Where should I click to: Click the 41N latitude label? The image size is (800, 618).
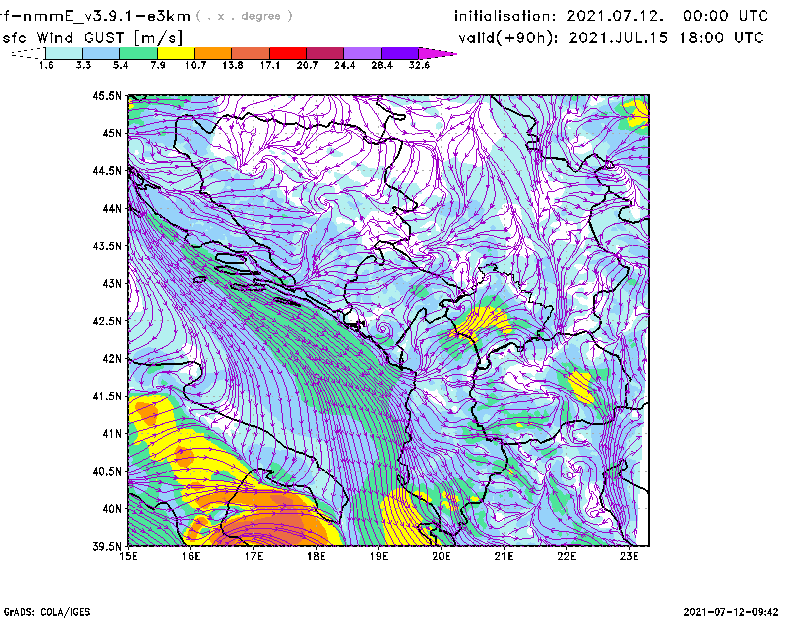pos(112,434)
